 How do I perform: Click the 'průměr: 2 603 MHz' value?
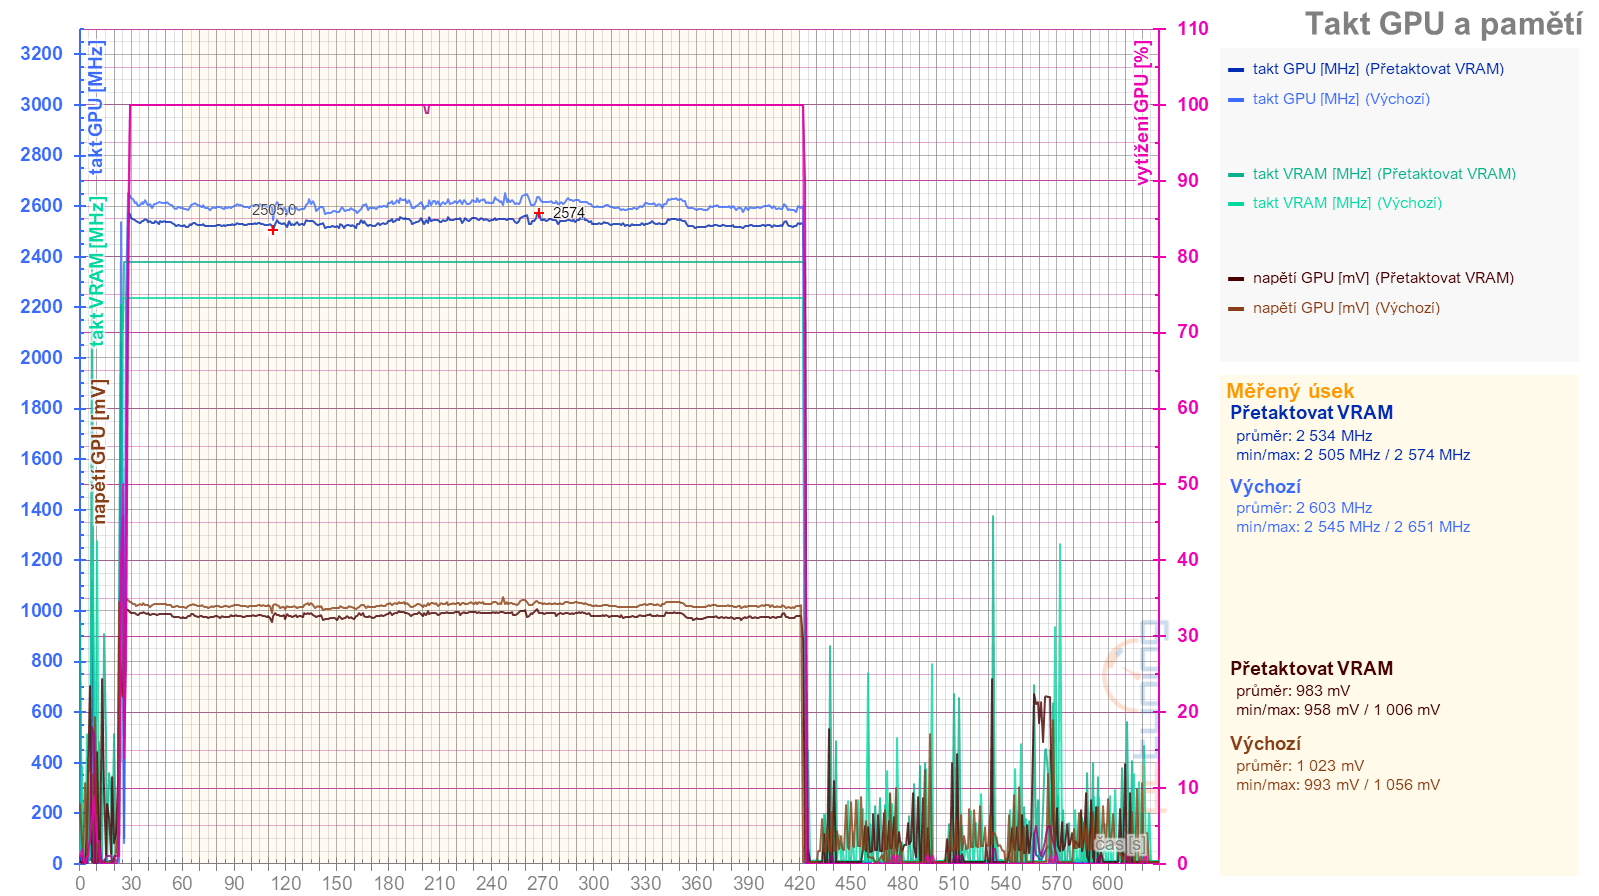pos(1304,508)
